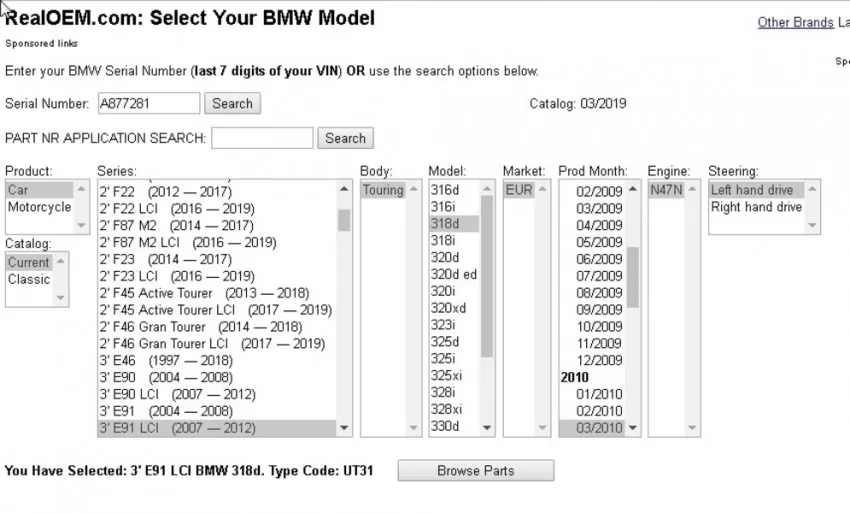850x513 pixels.
Task: Select N47N in Engine list
Action: [666, 190]
